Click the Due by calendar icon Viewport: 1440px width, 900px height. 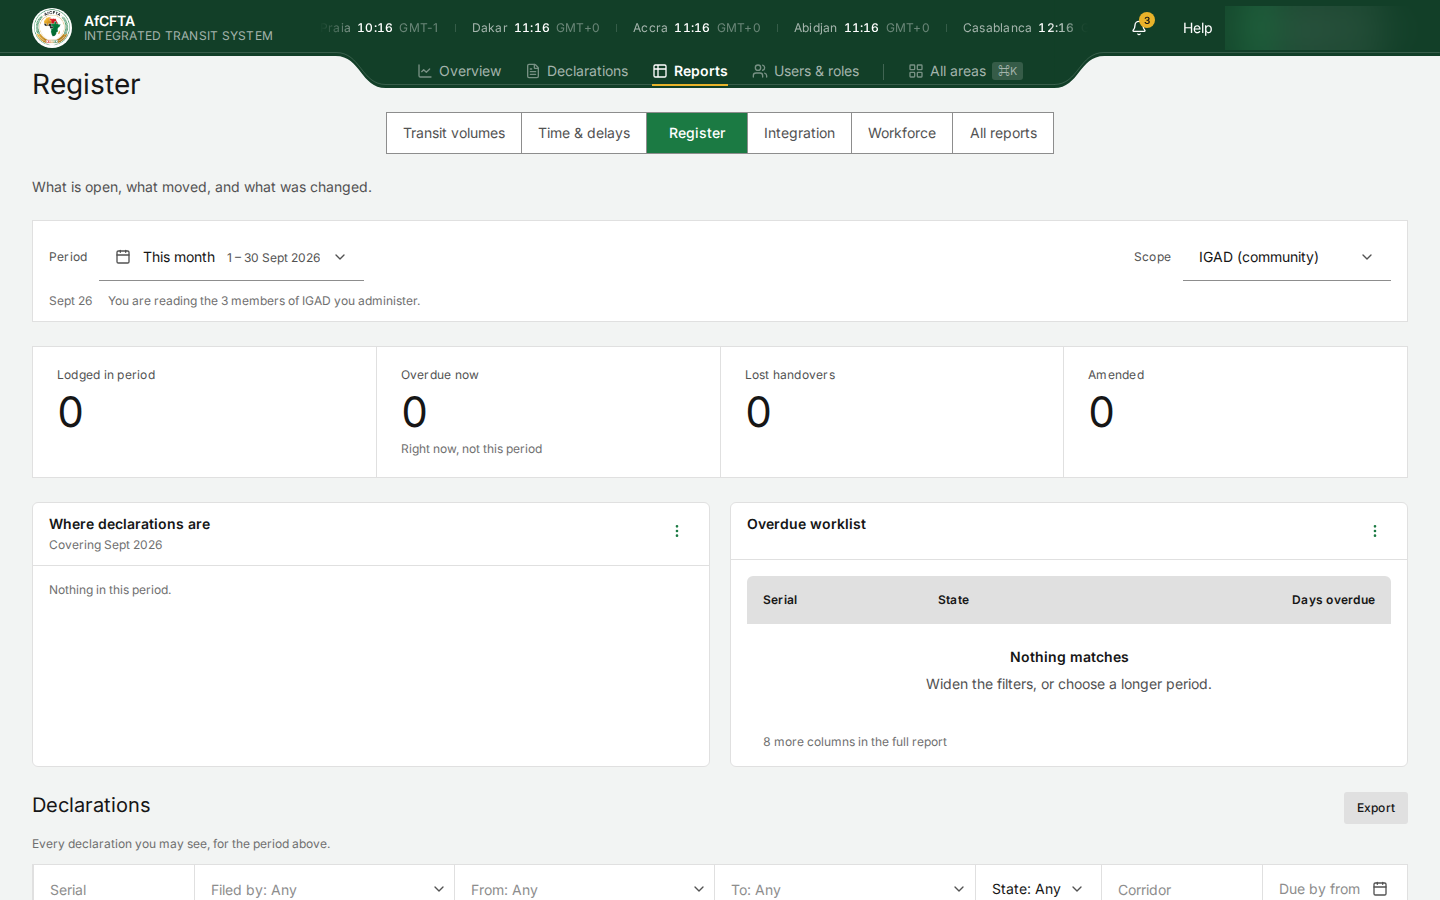pos(1380,889)
